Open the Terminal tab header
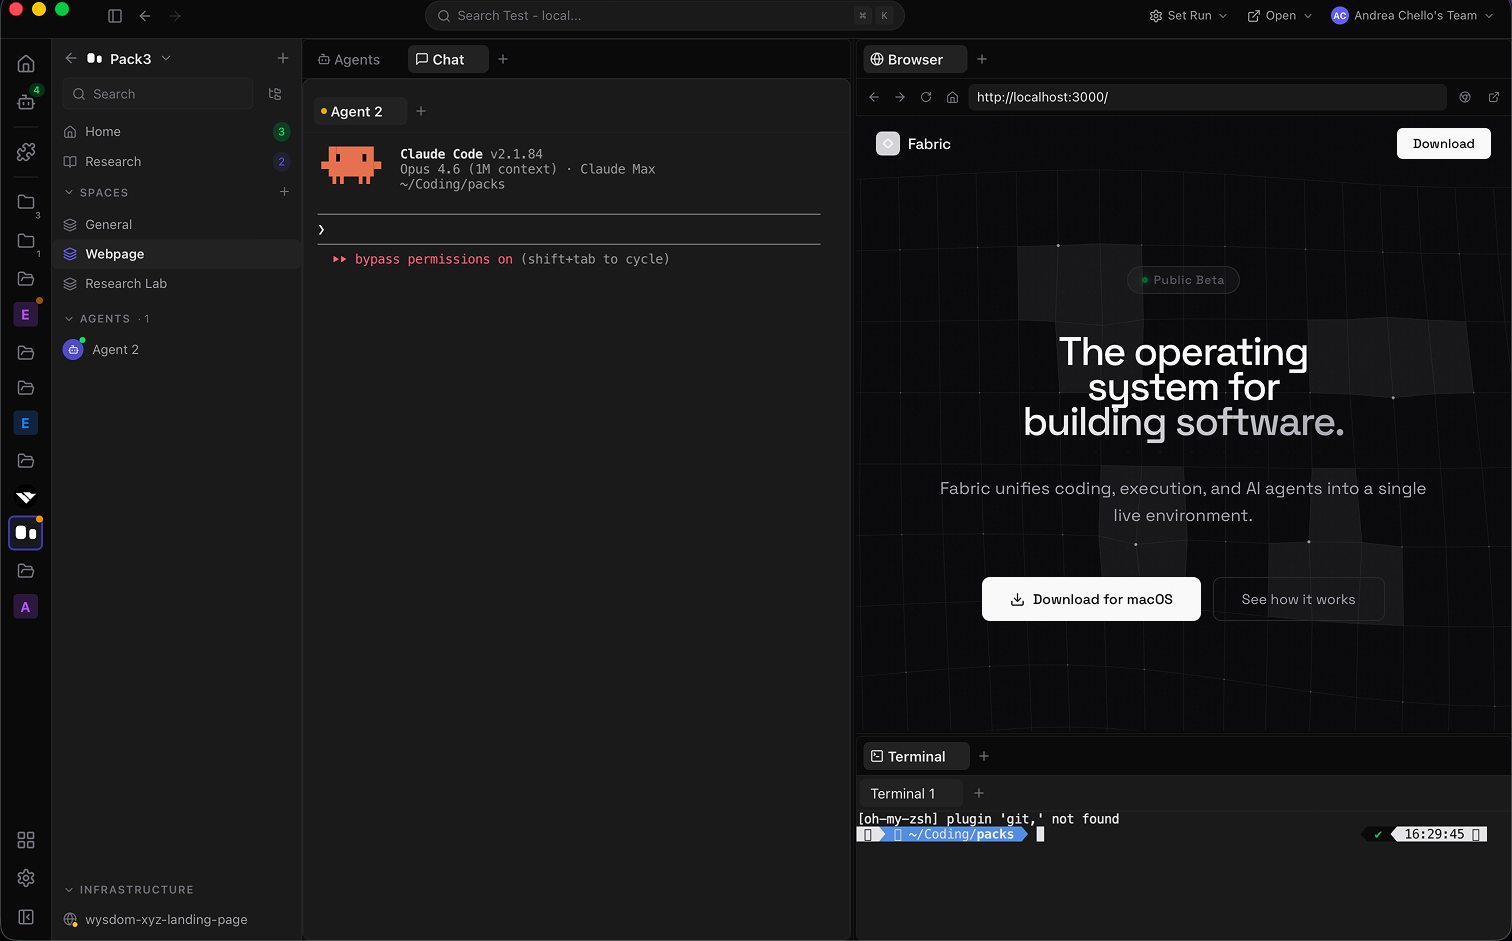 914,756
